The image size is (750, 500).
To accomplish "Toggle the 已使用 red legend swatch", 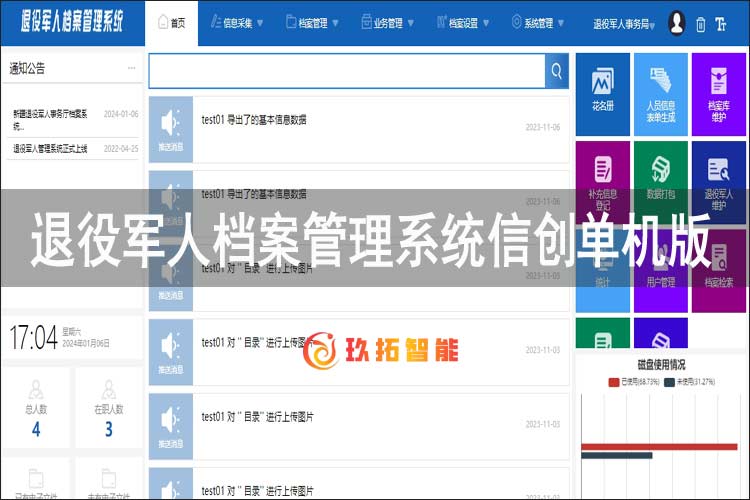I will tap(614, 382).
